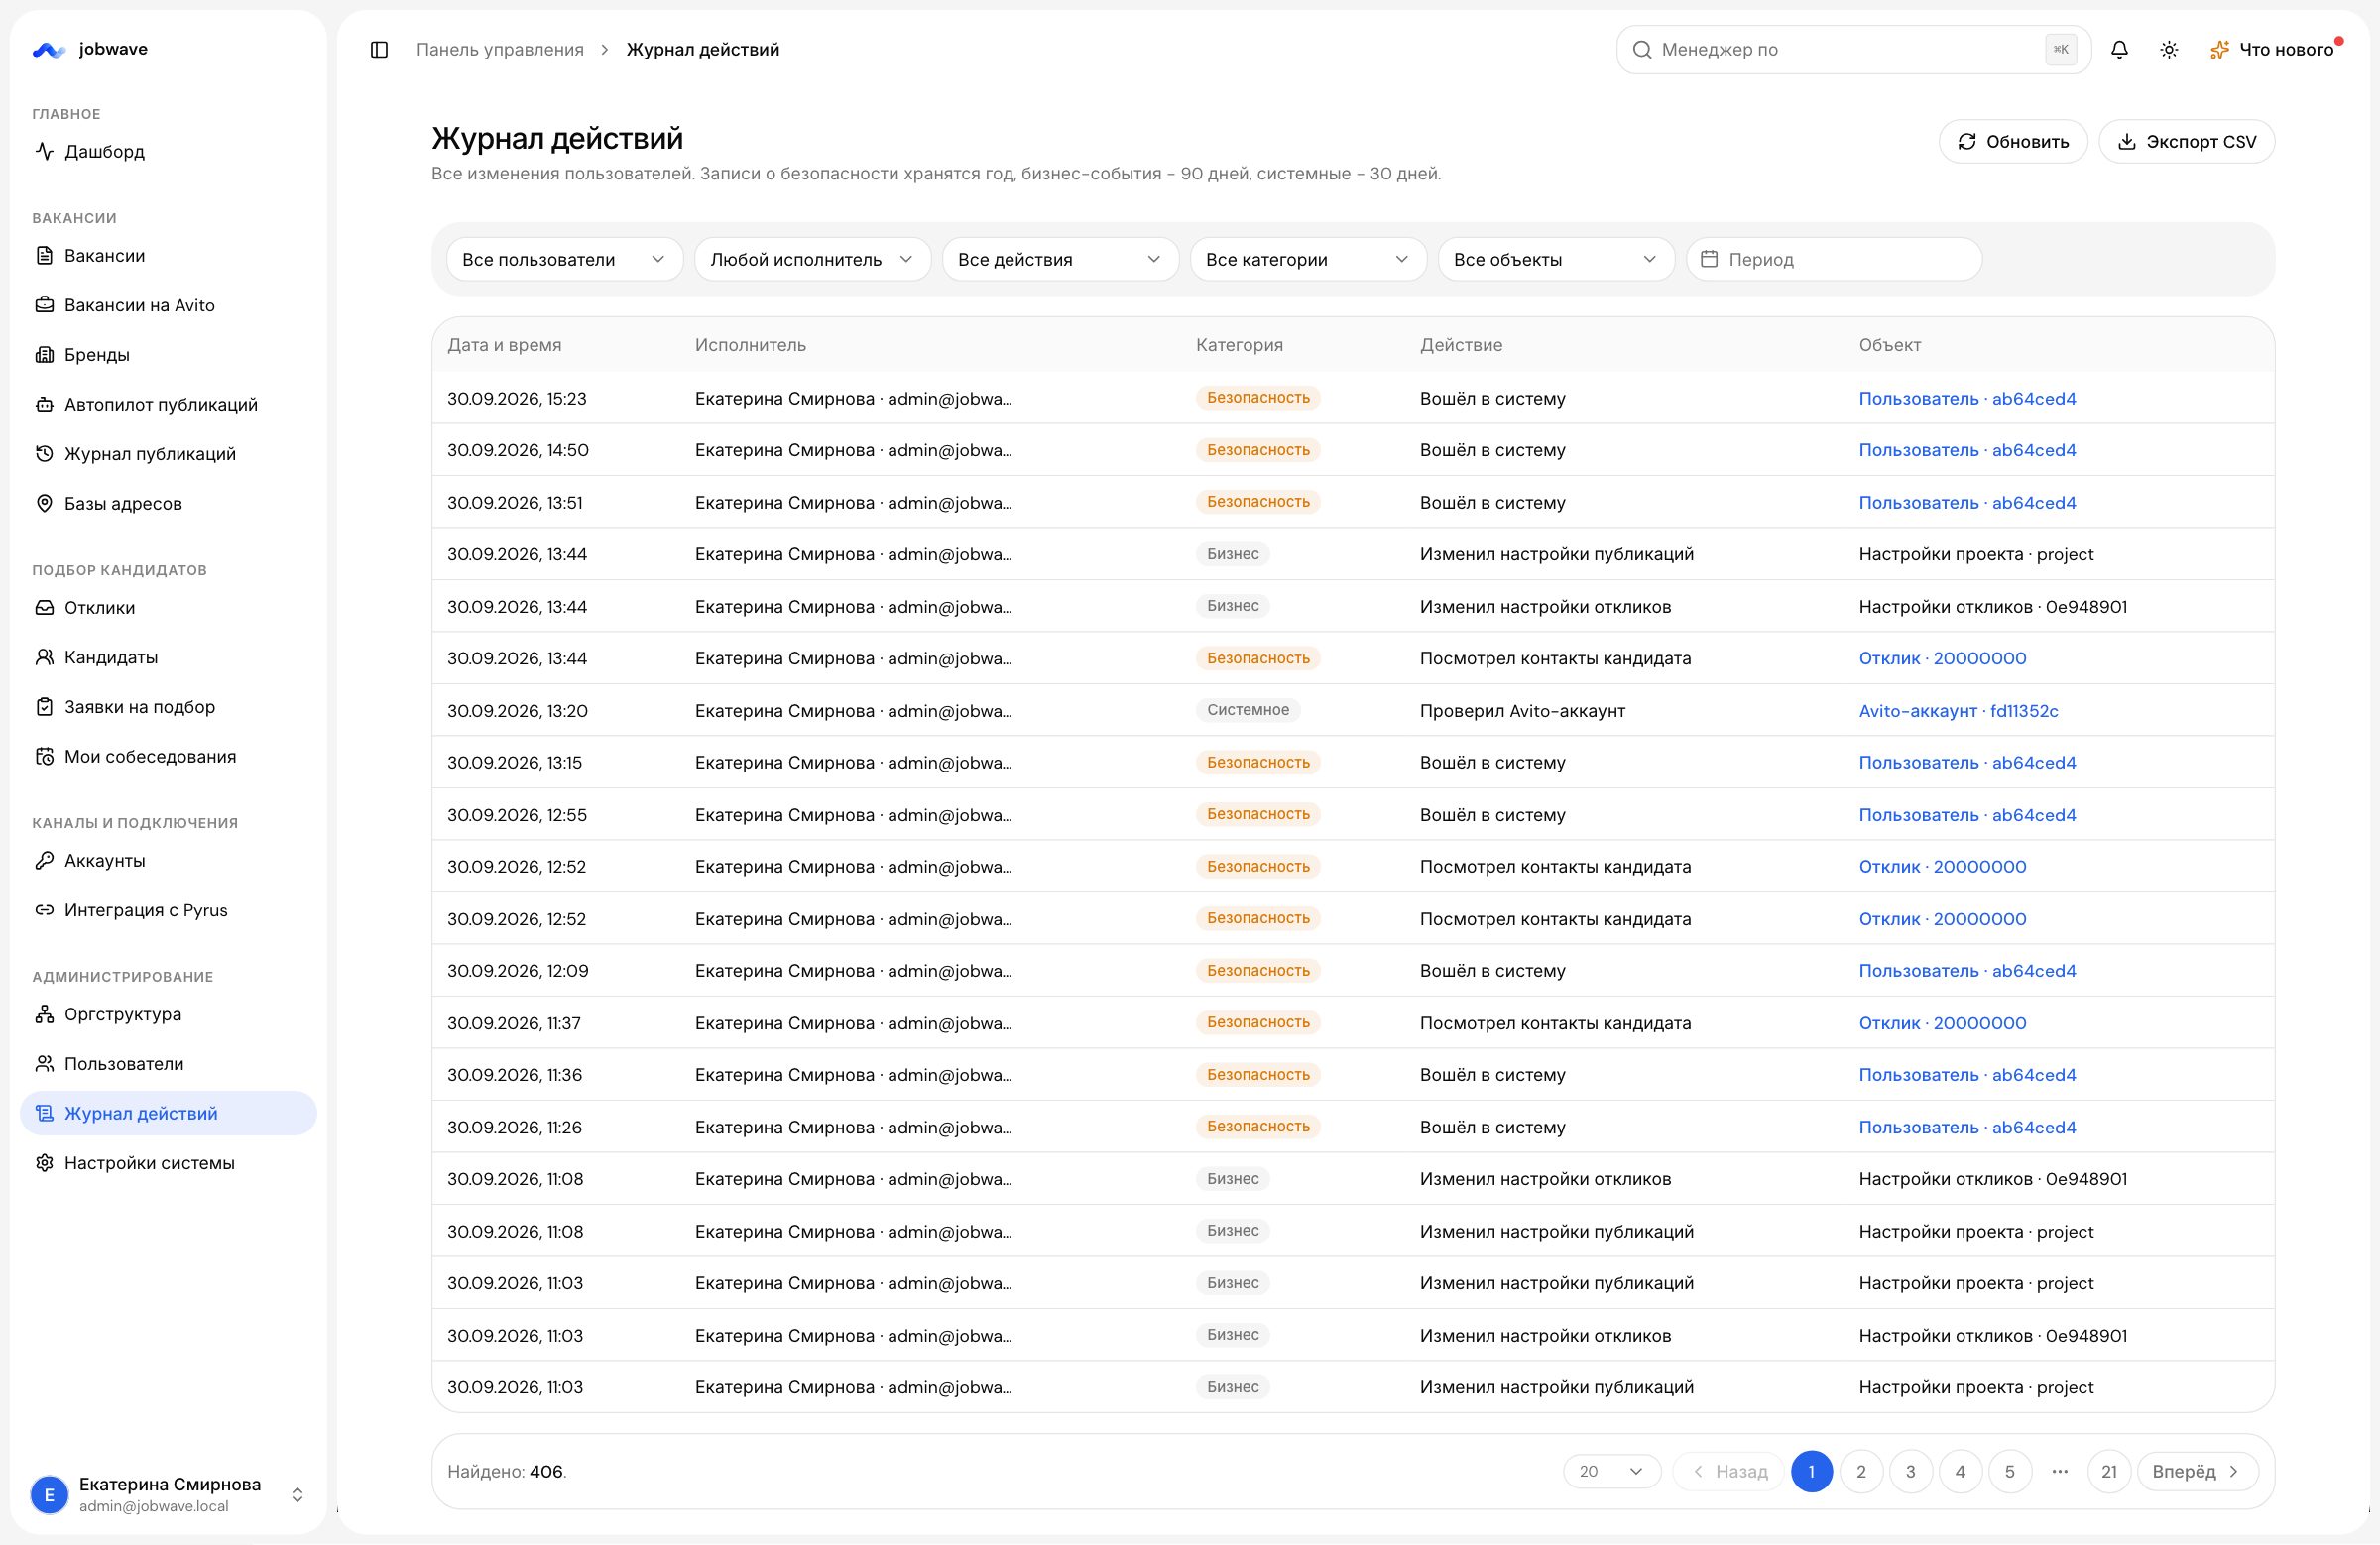The width and height of the screenshot is (2380, 1545).
Task: Go to page 2 of results
Action: pos(1861,1471)
